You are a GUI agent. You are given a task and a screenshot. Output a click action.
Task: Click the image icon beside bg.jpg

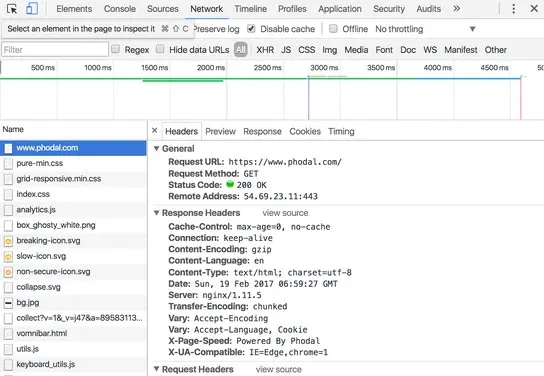tap(8, 303)
